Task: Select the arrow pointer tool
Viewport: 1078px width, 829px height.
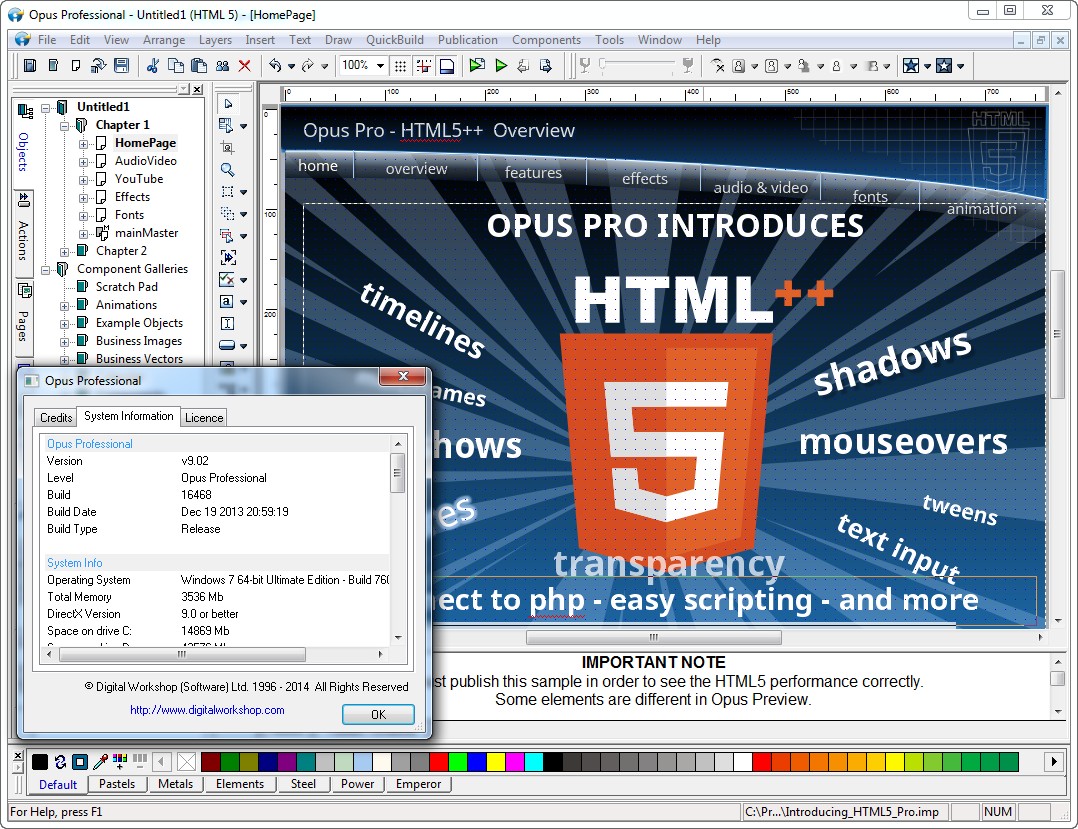Action: (227, 104)
